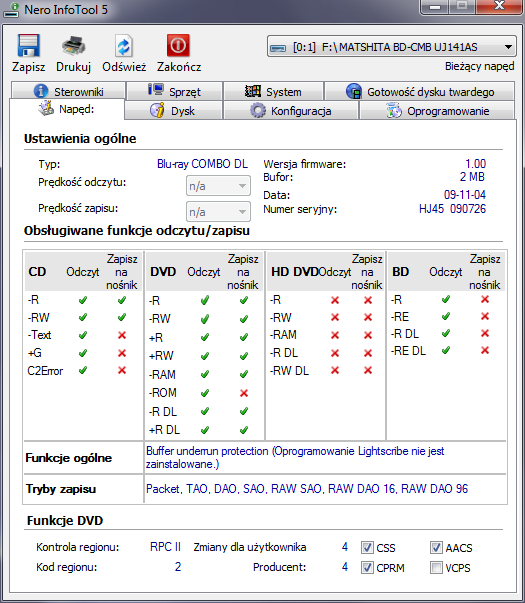Click the Konfiguracja tab gear icon
This screenshot has height=603, width=525.
click(x=257, y=110)
